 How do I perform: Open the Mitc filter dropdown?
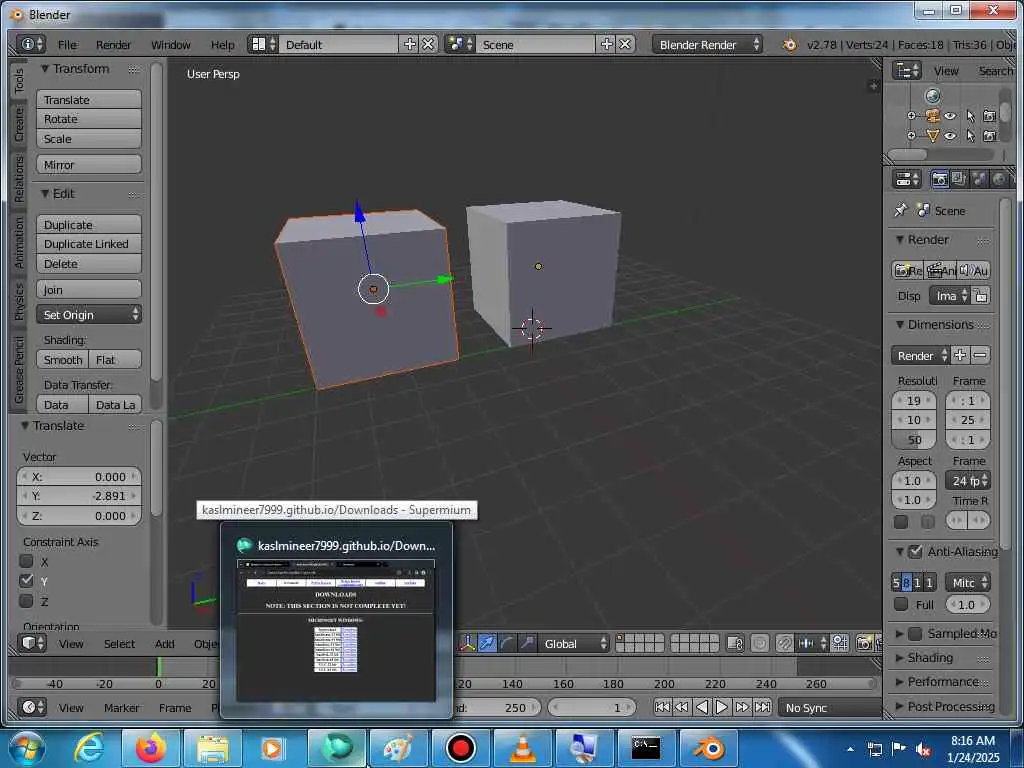coord(967,583)
